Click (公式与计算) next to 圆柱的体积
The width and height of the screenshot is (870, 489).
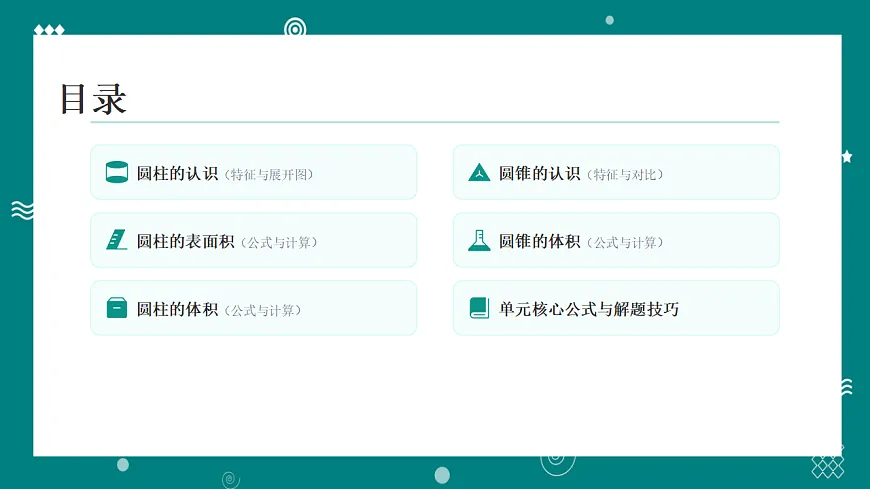click(x=263, y=310)
